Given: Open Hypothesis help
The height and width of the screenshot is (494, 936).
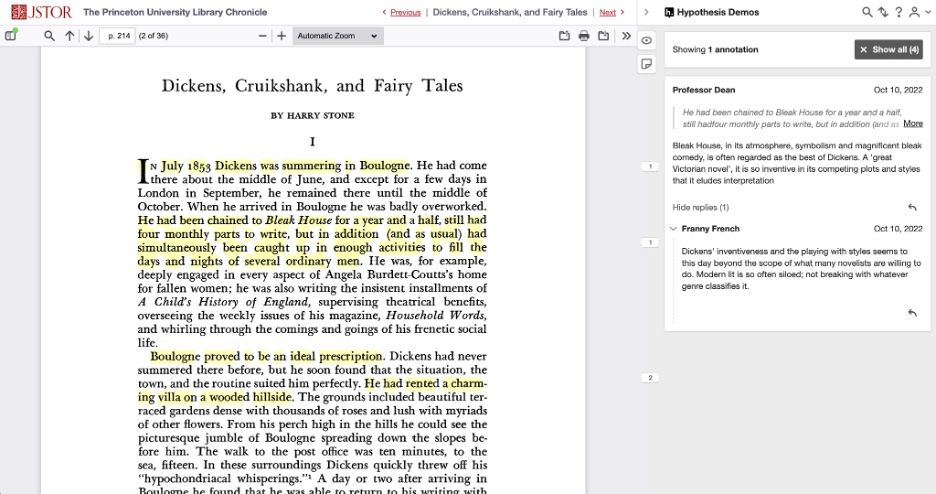Looking at the screenshot, I should (898, 12).
